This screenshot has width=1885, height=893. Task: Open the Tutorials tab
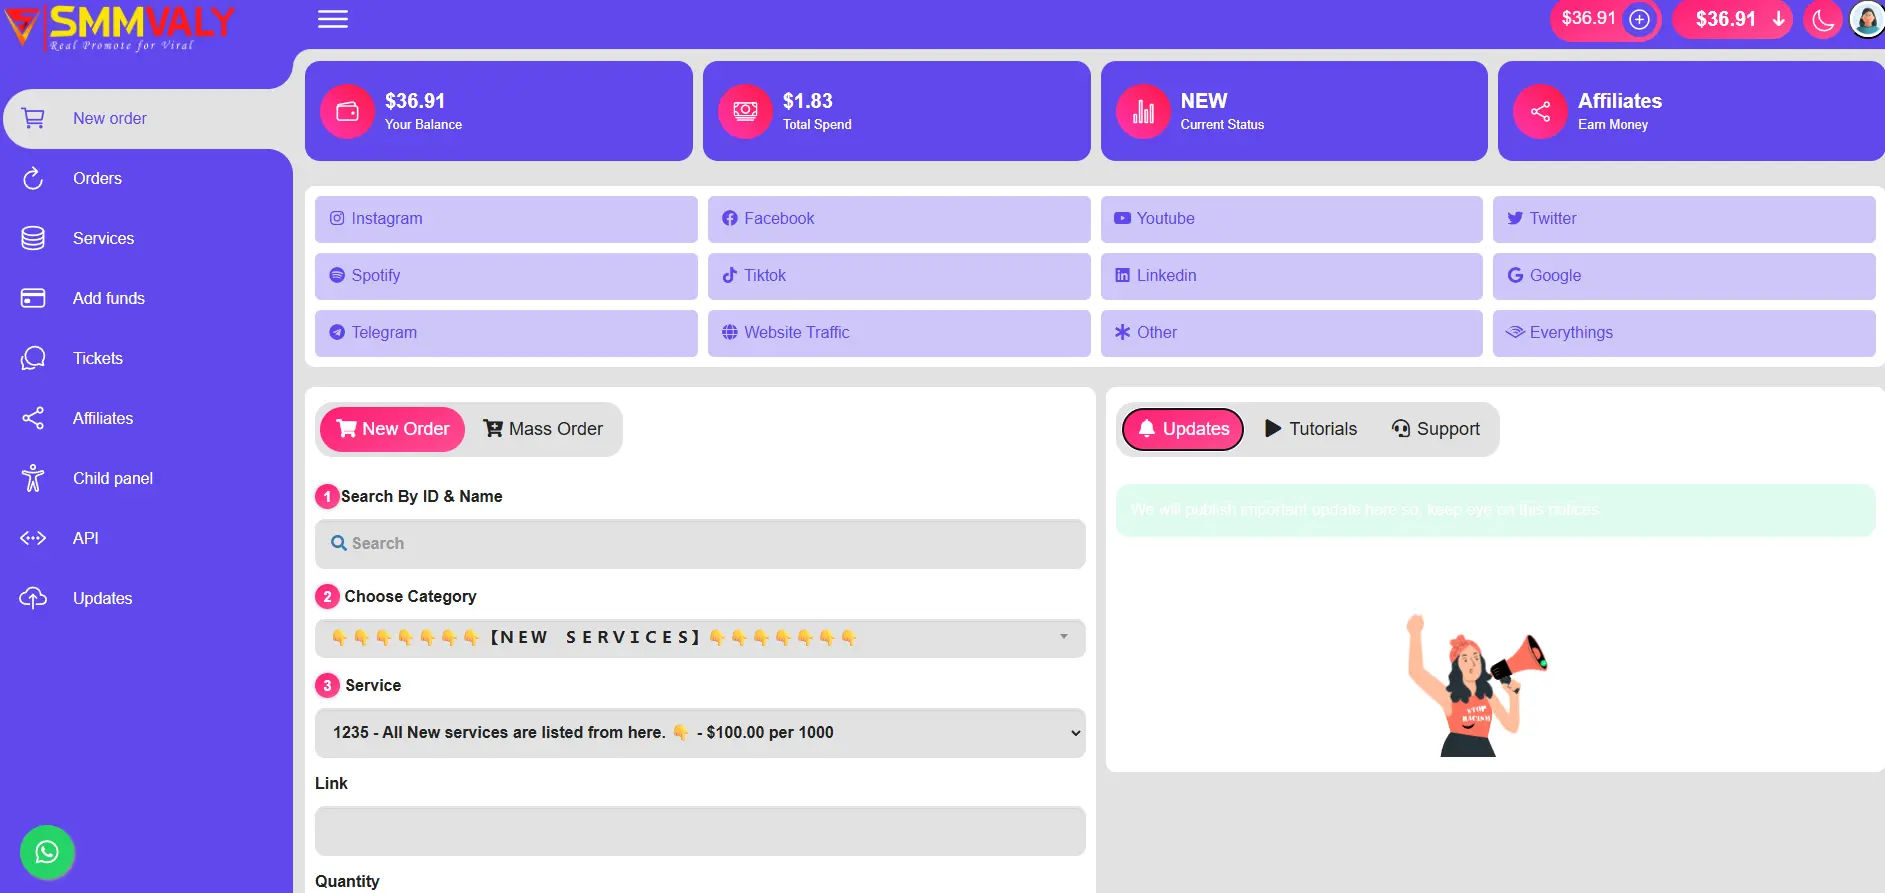coord(1311,429)
